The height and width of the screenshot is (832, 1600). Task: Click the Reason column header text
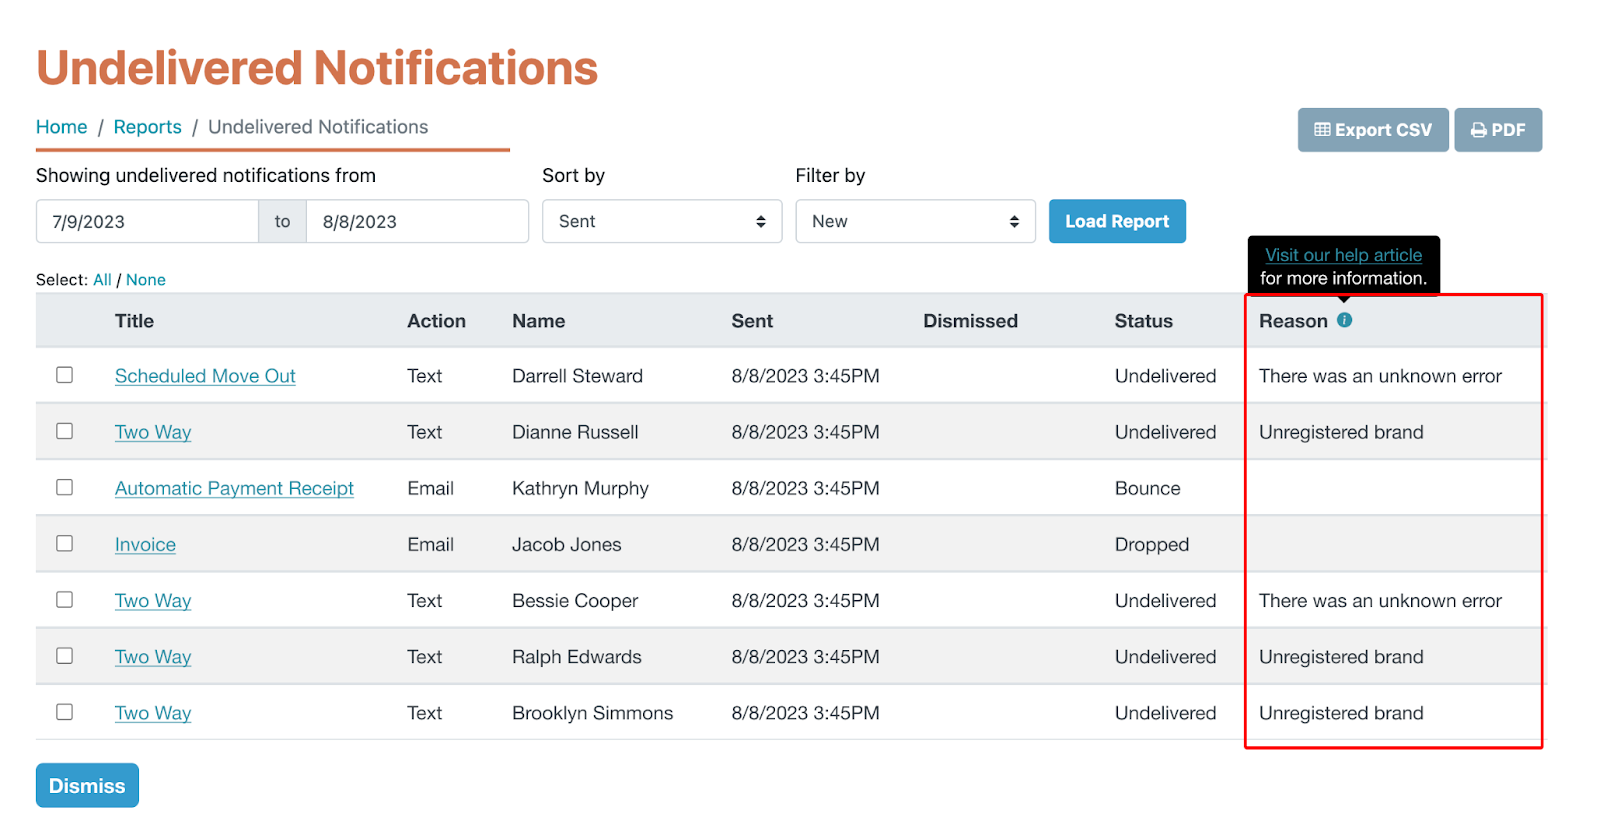tap(1293, 321)
